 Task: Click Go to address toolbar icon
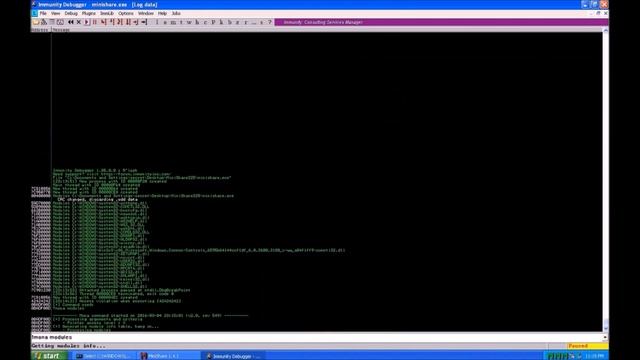click(144, 22)
